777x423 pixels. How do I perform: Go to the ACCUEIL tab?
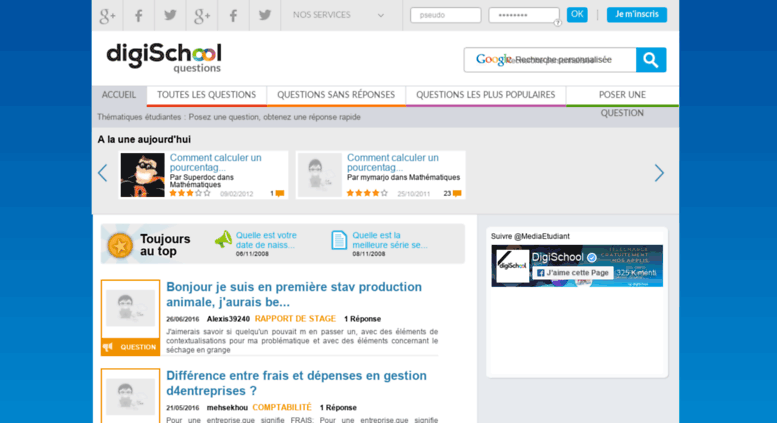point(119,95)
